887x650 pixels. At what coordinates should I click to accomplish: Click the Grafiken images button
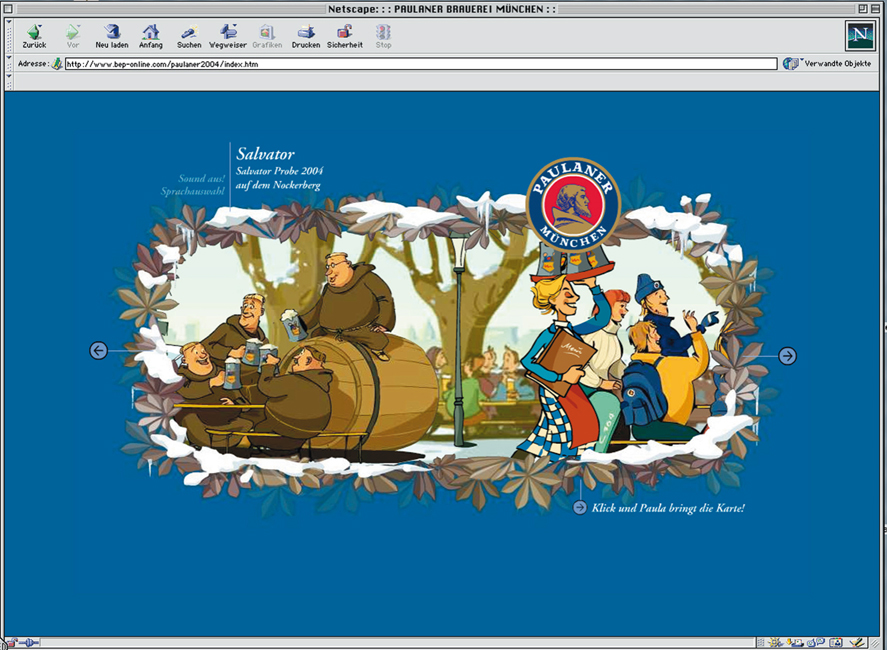pos(267,36)
